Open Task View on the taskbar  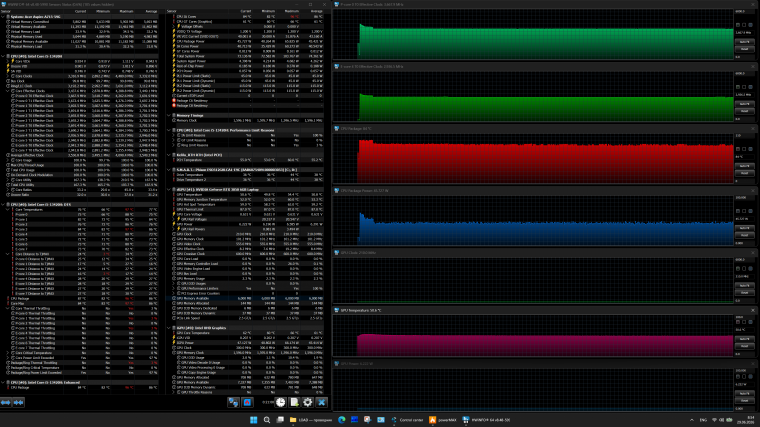[x=280, y=420]
